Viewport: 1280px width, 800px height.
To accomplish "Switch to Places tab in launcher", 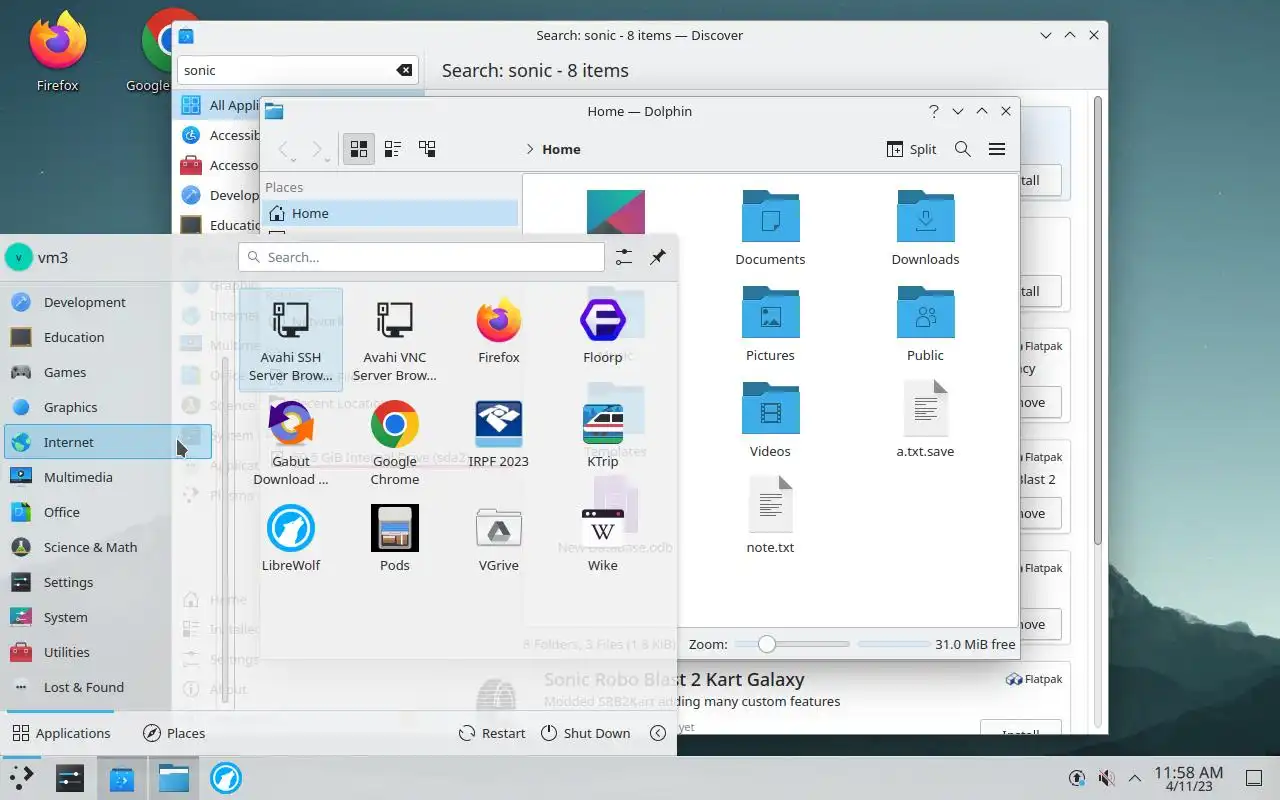I will coord(174,733).
